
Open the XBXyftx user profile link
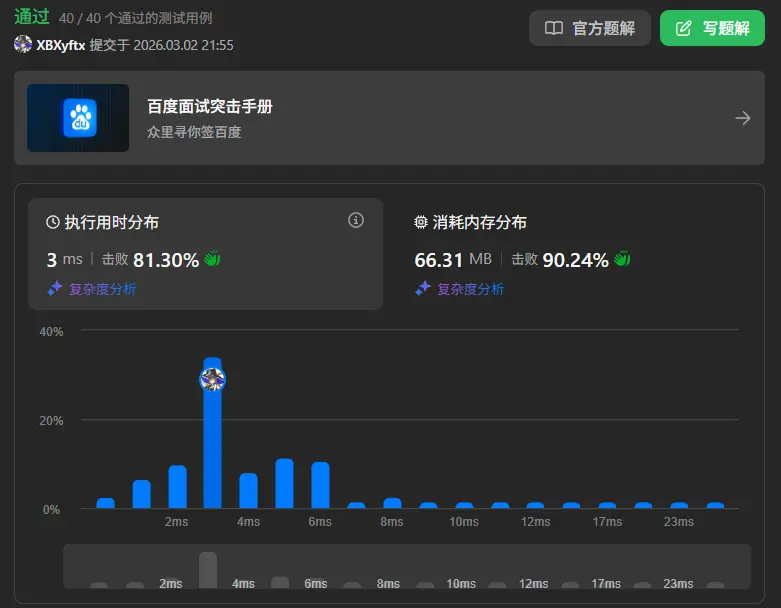[60, 45]
